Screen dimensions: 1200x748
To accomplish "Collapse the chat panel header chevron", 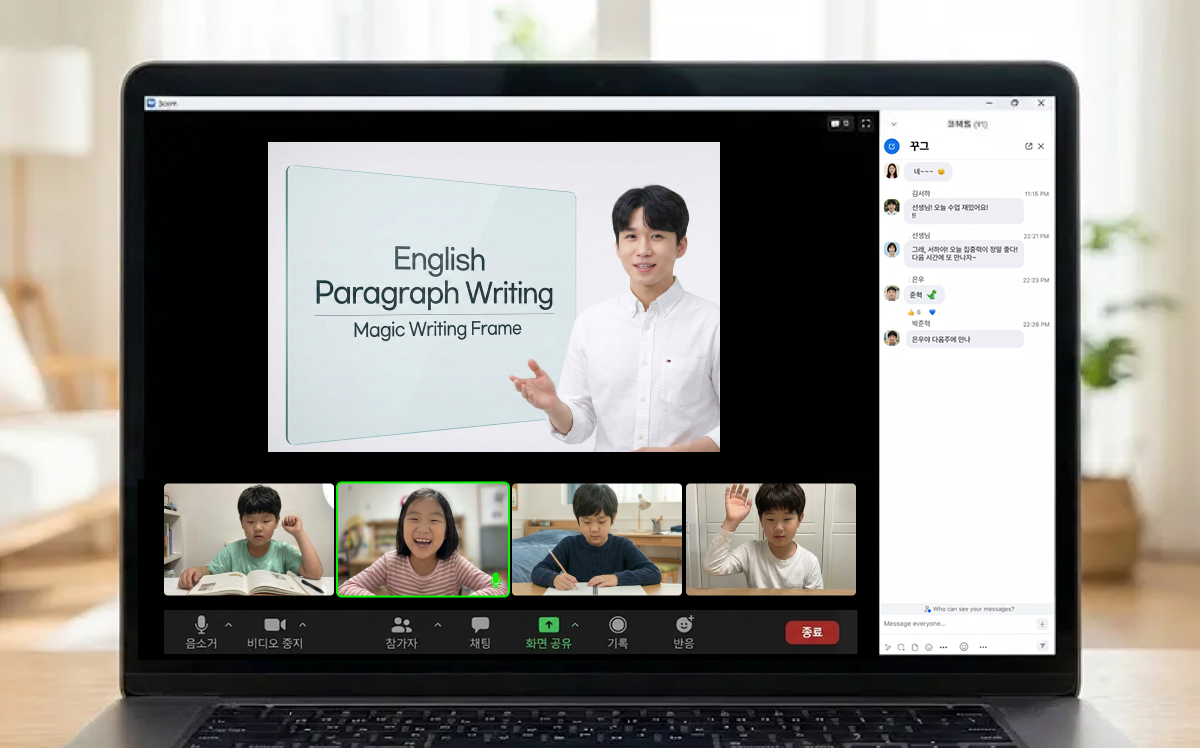I will pyautogui.click(x=893, y=124).
